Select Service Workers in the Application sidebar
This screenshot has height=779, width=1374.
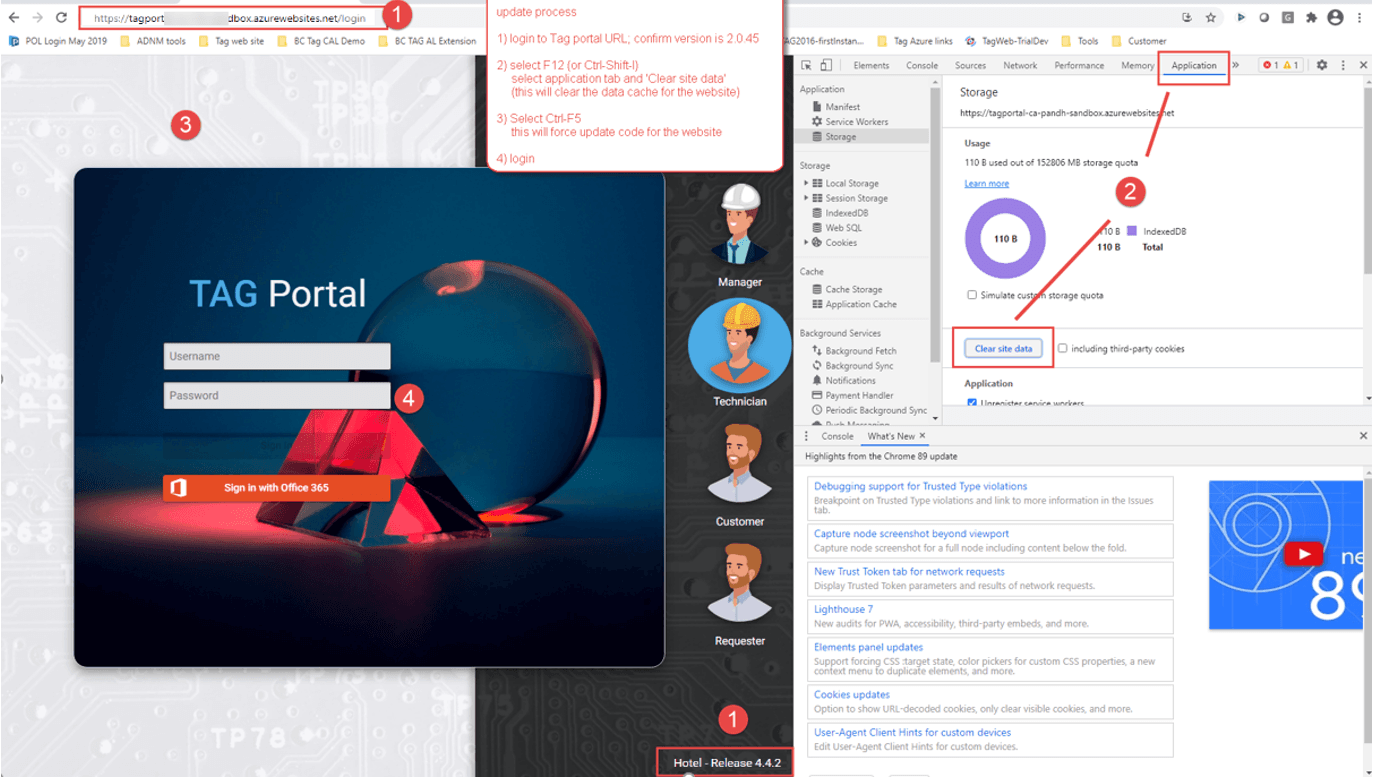860,121
